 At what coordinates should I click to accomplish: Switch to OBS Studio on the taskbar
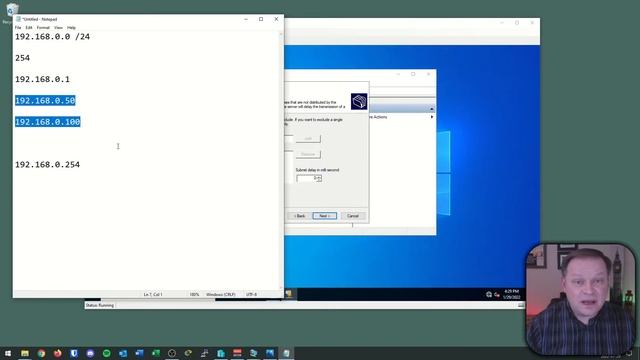click(x=172, y=353)
